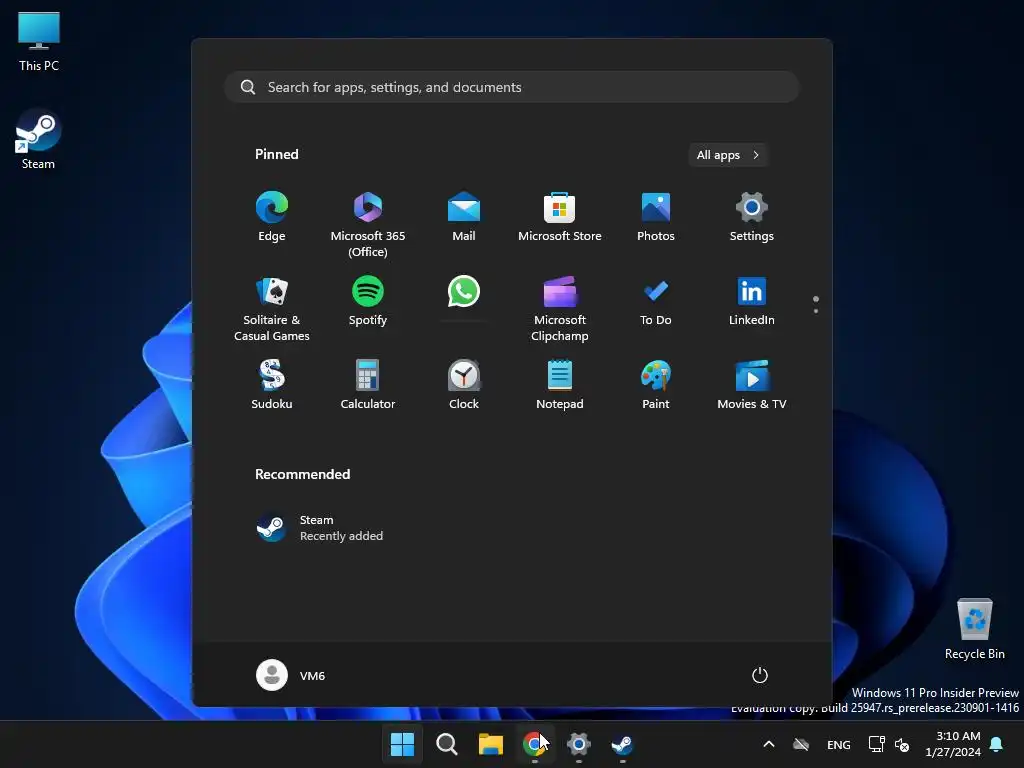Launch Solitaire & Casual Games
This screenshot has height=768, width=1024.
coord(272,309)
